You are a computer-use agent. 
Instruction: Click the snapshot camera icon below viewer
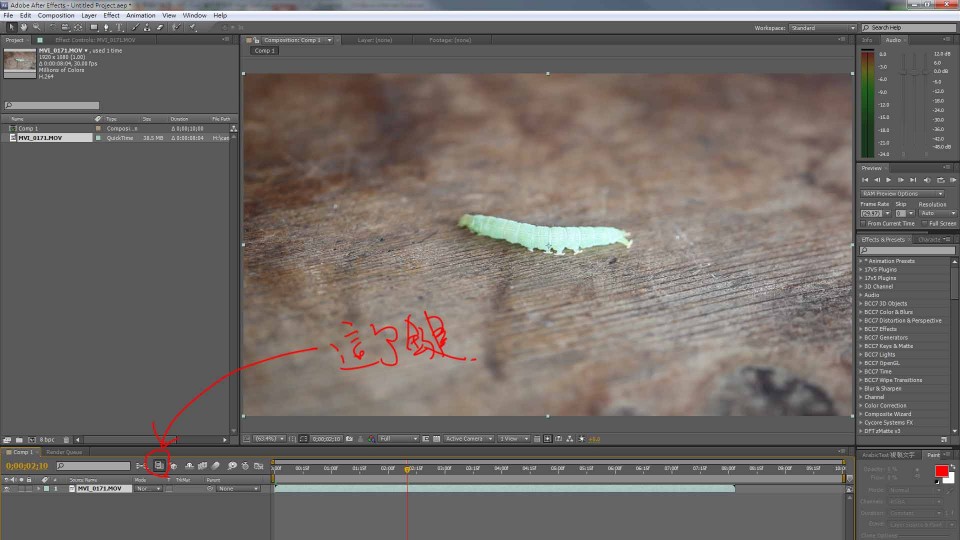[x=347, y=438]
